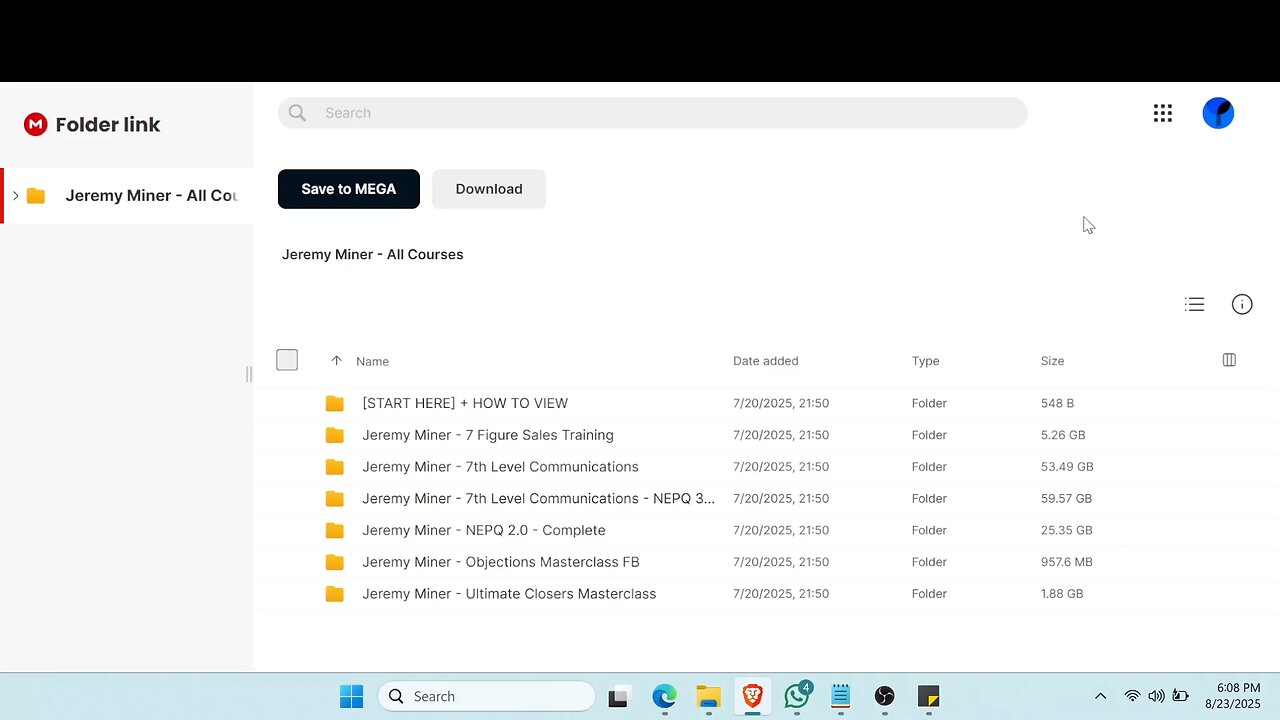1280x720 pixels.
Task: Open Task View from the taskbar
Action: 618,697
